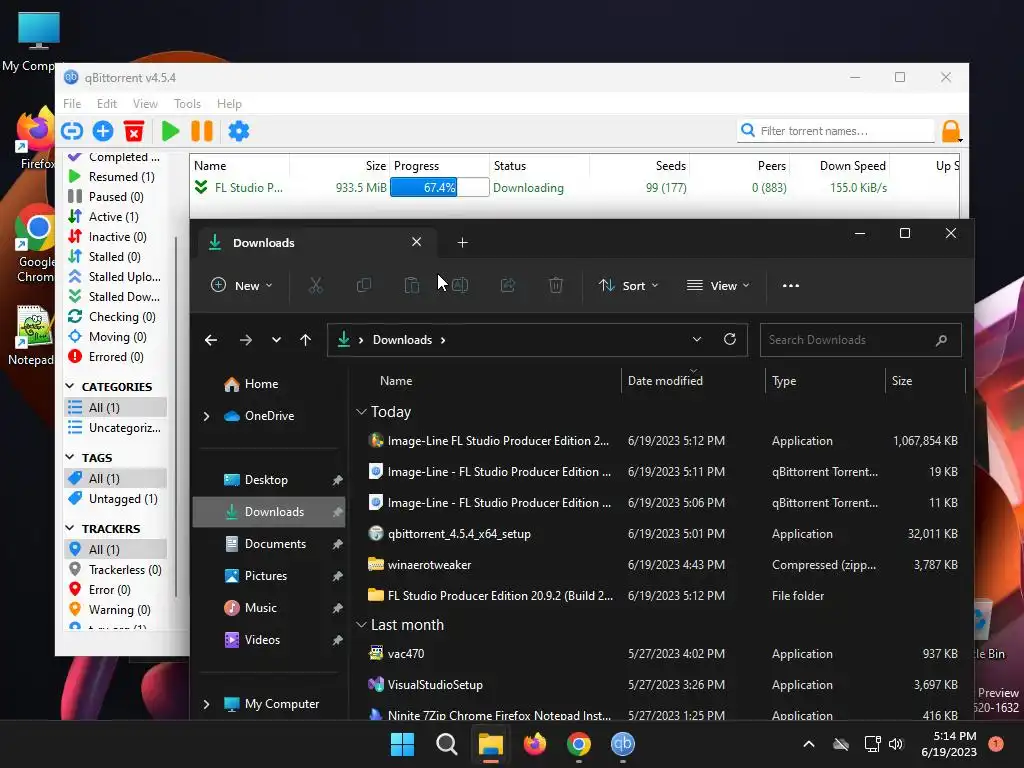Image resolution: width=1024 pixels, height=768 pixels.
Task: Click the orange lock UI icon
Action: [x=951, y=131]
